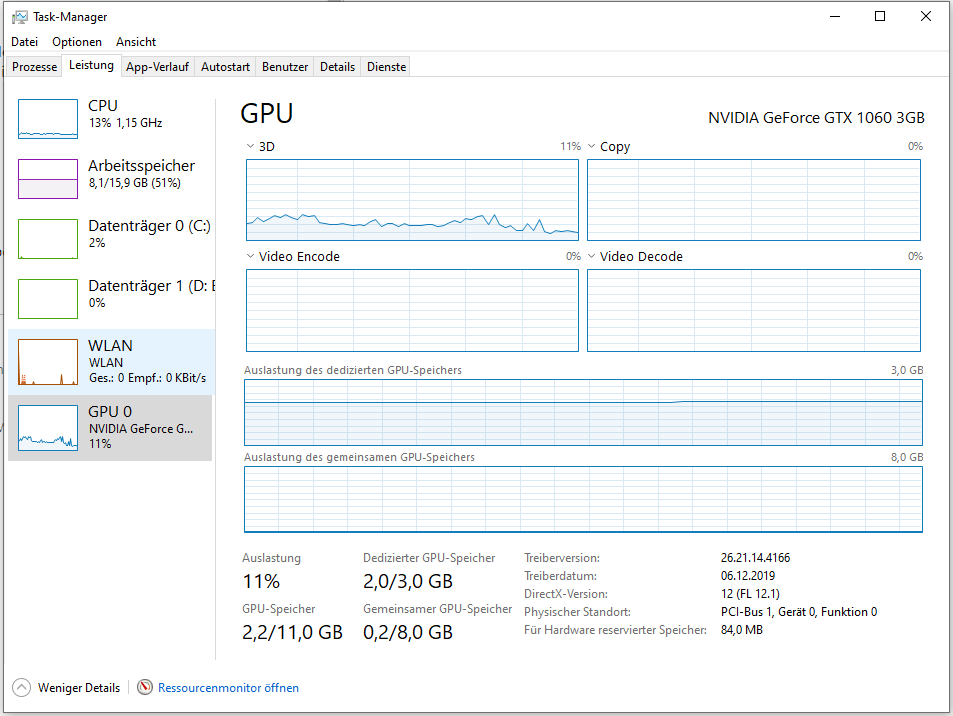Switch to the Benutzer tab
The height and width of the screenshot is (716, 953).
(285, 67)
